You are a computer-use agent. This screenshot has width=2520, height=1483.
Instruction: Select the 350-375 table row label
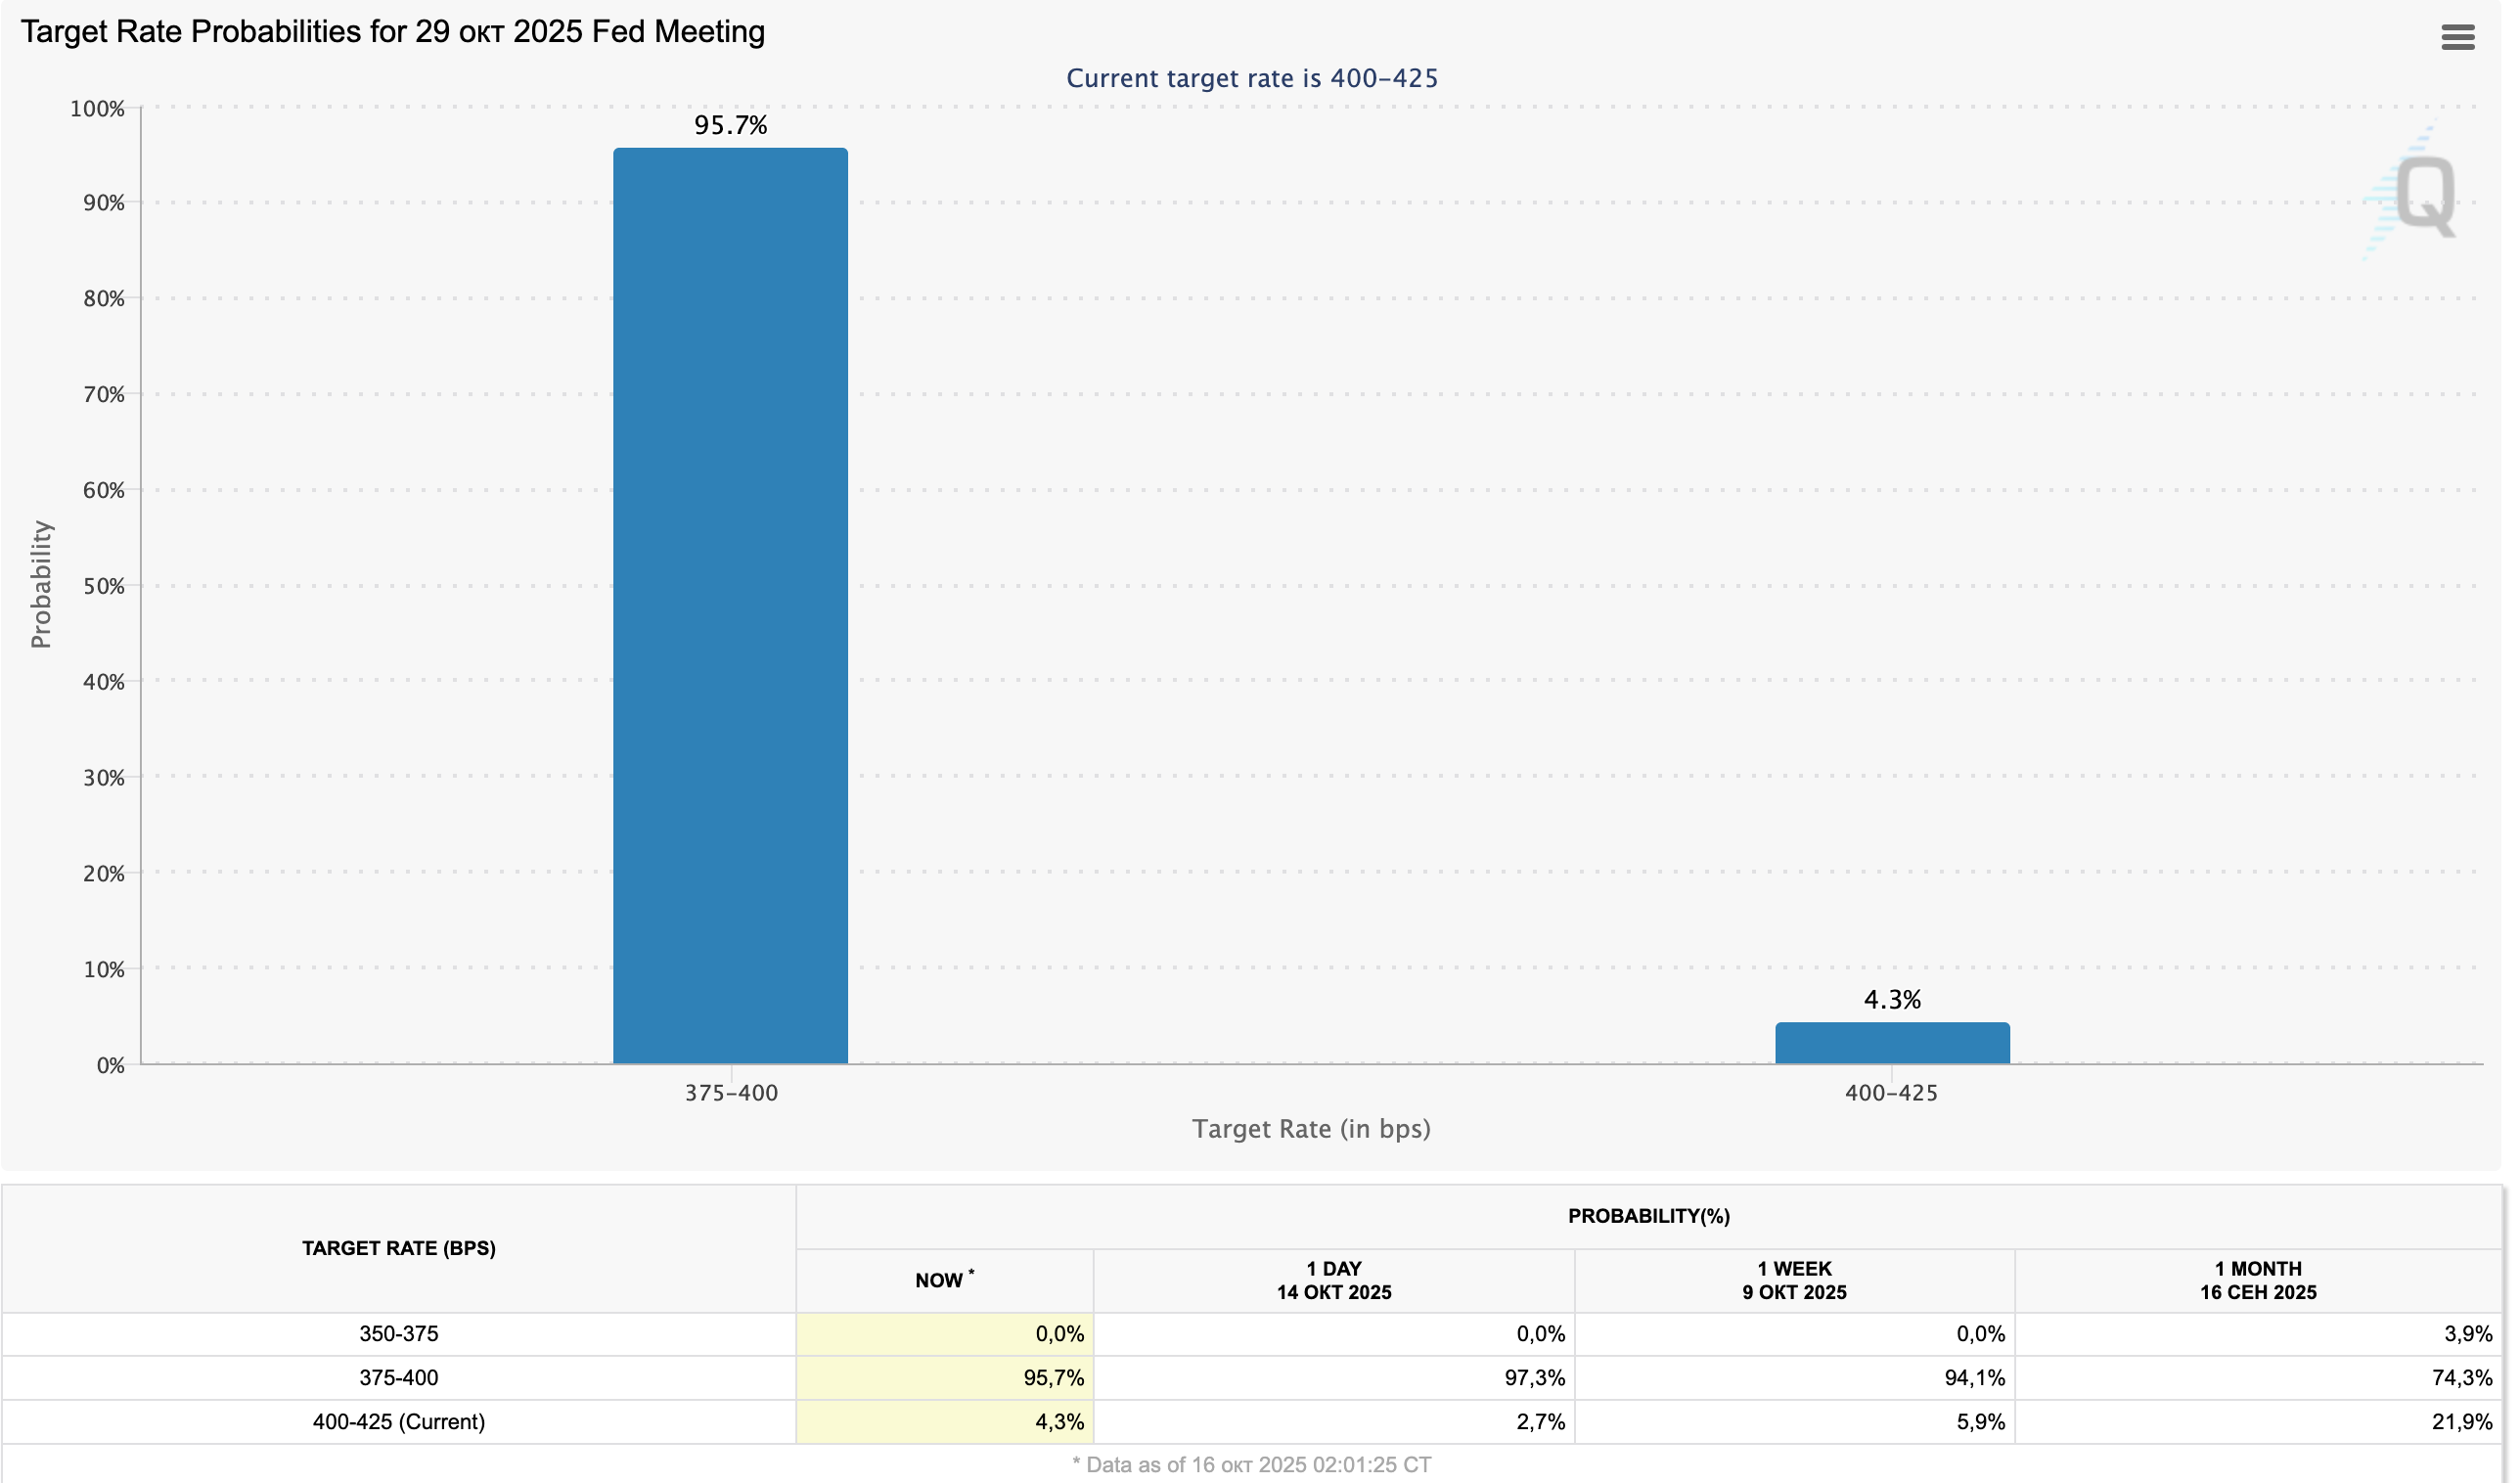pos(398,1334)
